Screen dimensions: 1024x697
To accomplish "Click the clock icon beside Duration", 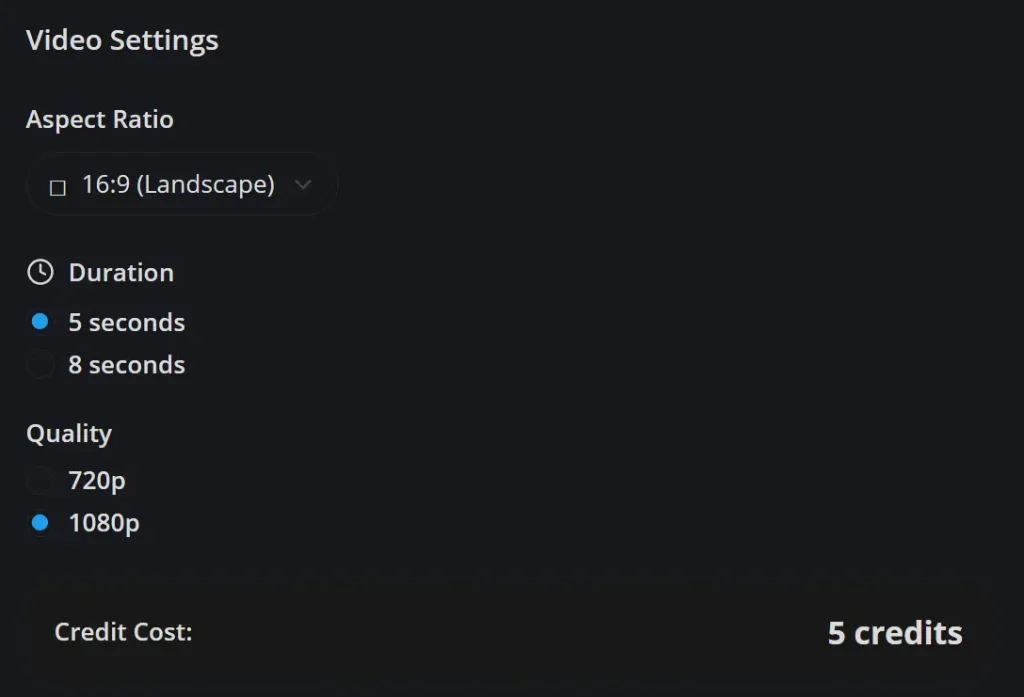I will [x=39, y=270].
